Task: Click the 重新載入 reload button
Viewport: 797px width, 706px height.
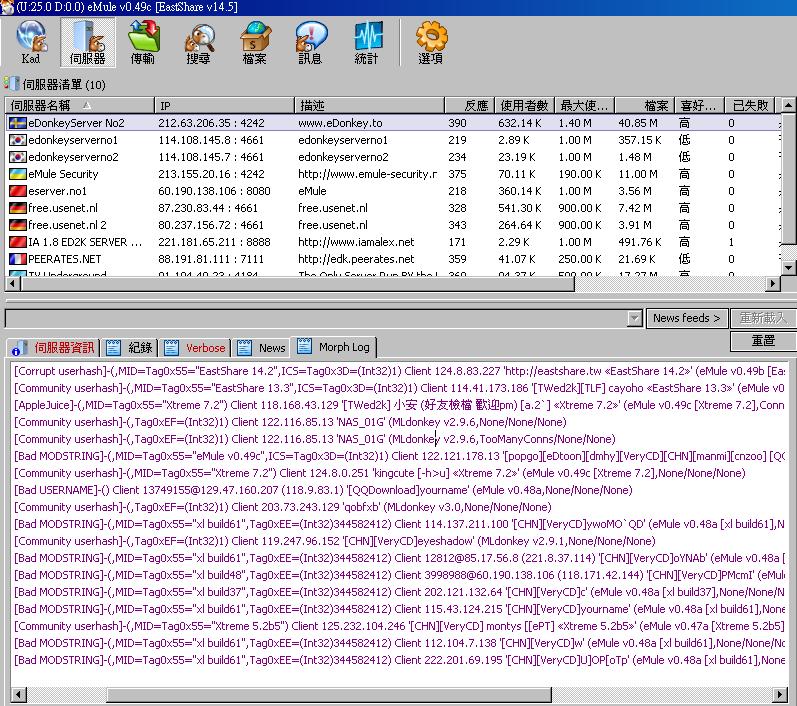Action: [x=763, y=319]
